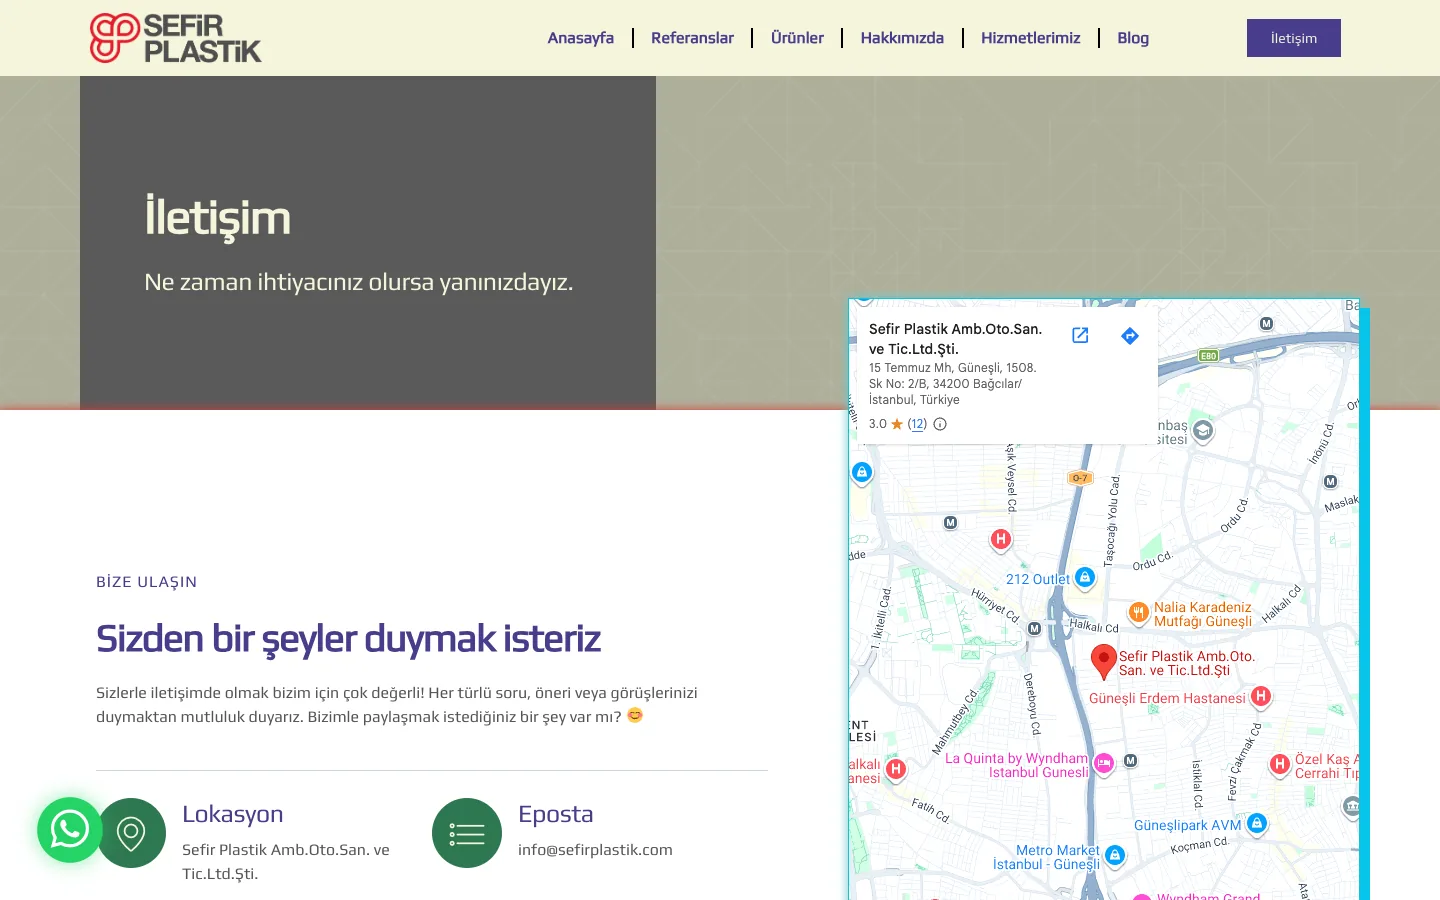Click the İletişim button in header

click(1294, 38)
